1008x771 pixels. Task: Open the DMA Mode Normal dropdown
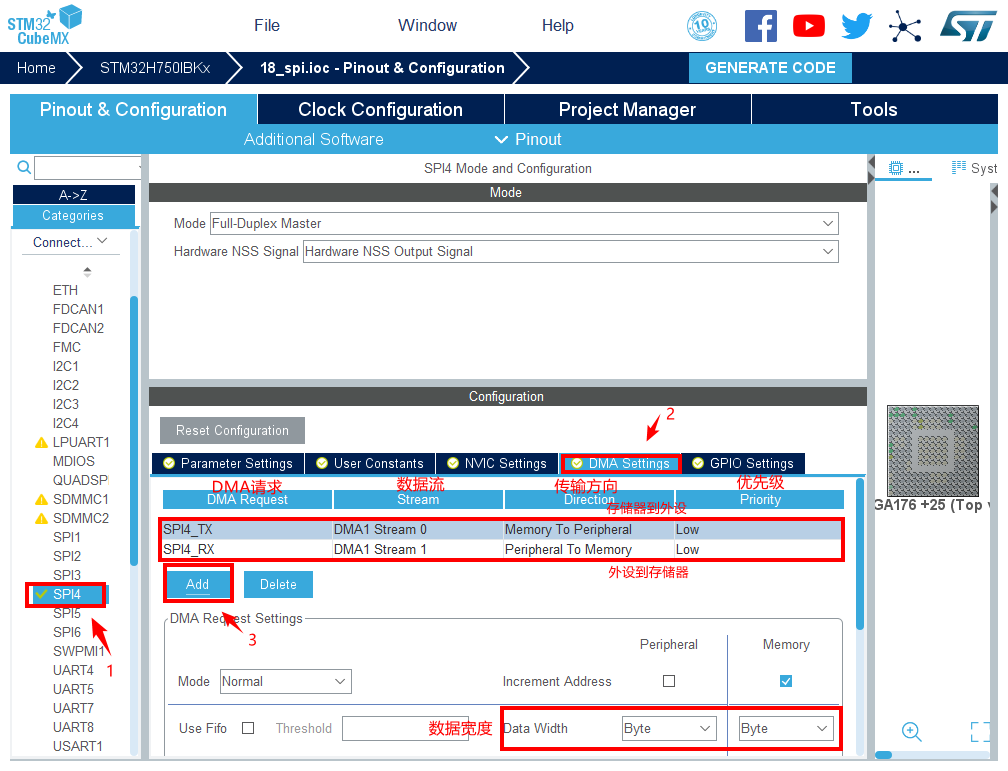click(x=285, y=682)
